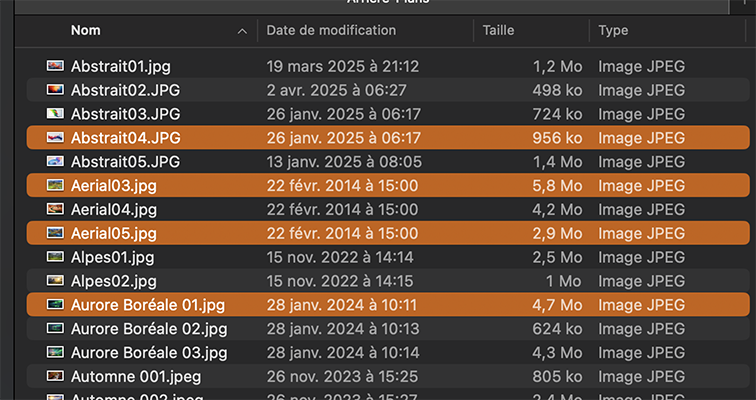This screenshot has height=400, width=756.
Task: Click the Automne 001.jpeg file icon
Action: pos(55,376)
